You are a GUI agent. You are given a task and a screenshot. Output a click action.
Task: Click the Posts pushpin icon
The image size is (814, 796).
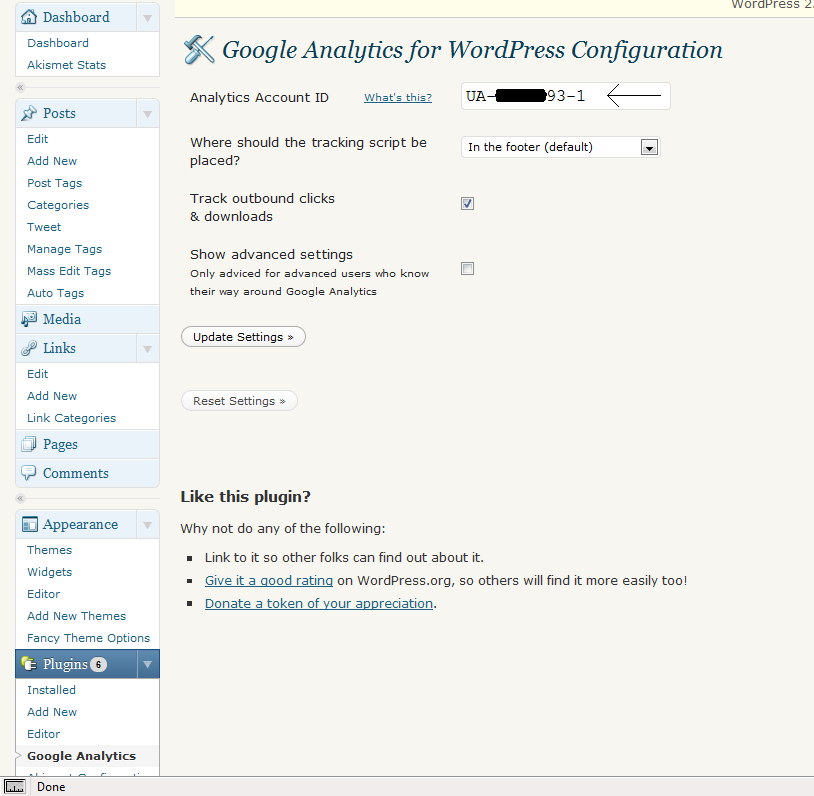[x=29, y=113]
